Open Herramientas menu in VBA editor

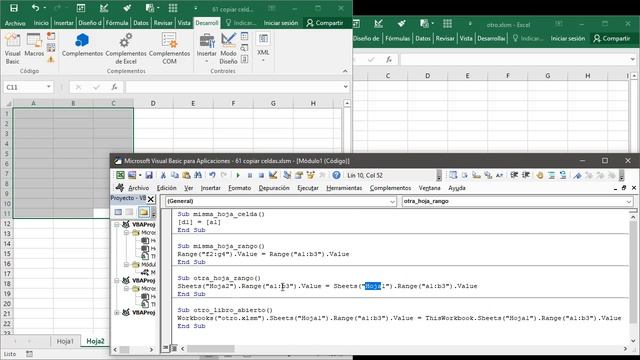344,188
